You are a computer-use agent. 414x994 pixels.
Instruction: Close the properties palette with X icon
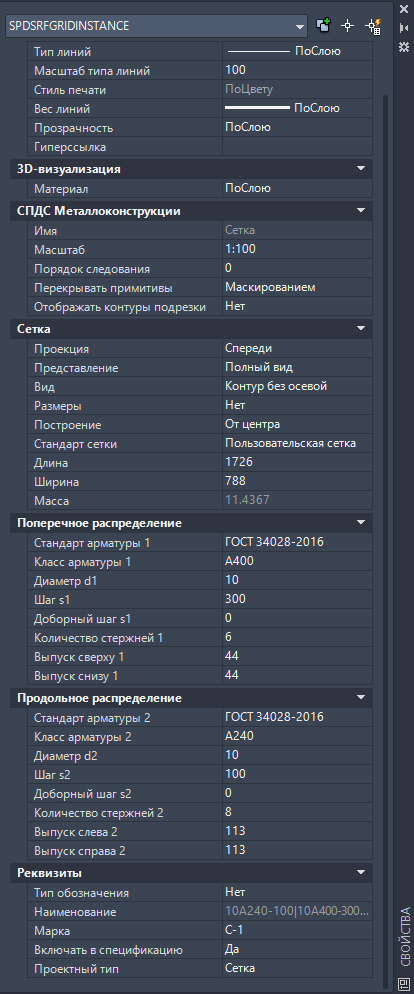coord(404,10)
